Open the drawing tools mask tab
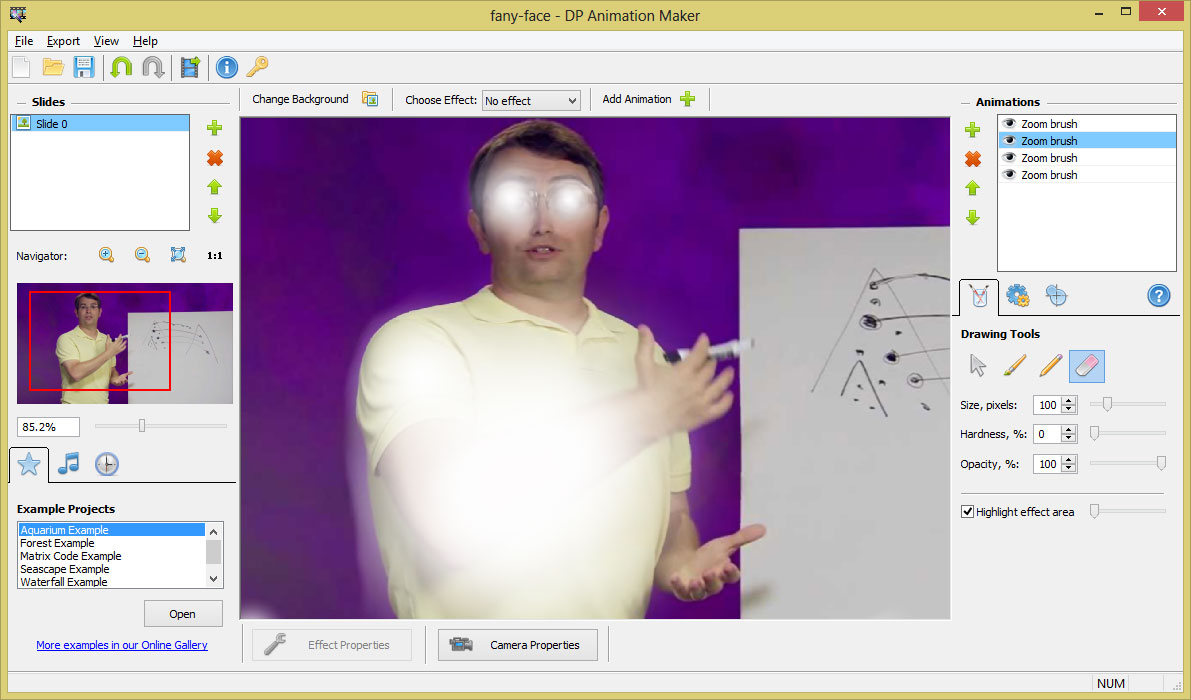Image resolution: width=1191 pixels, height=700 pixels. click(979, 296)
